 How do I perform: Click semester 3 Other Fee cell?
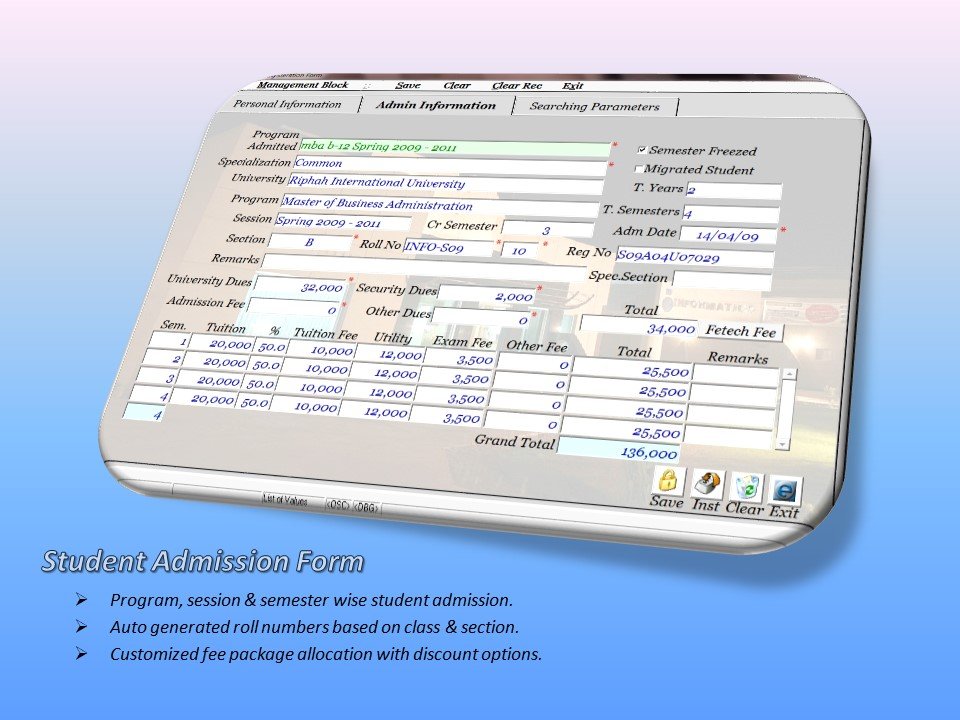tap(527, 403)
